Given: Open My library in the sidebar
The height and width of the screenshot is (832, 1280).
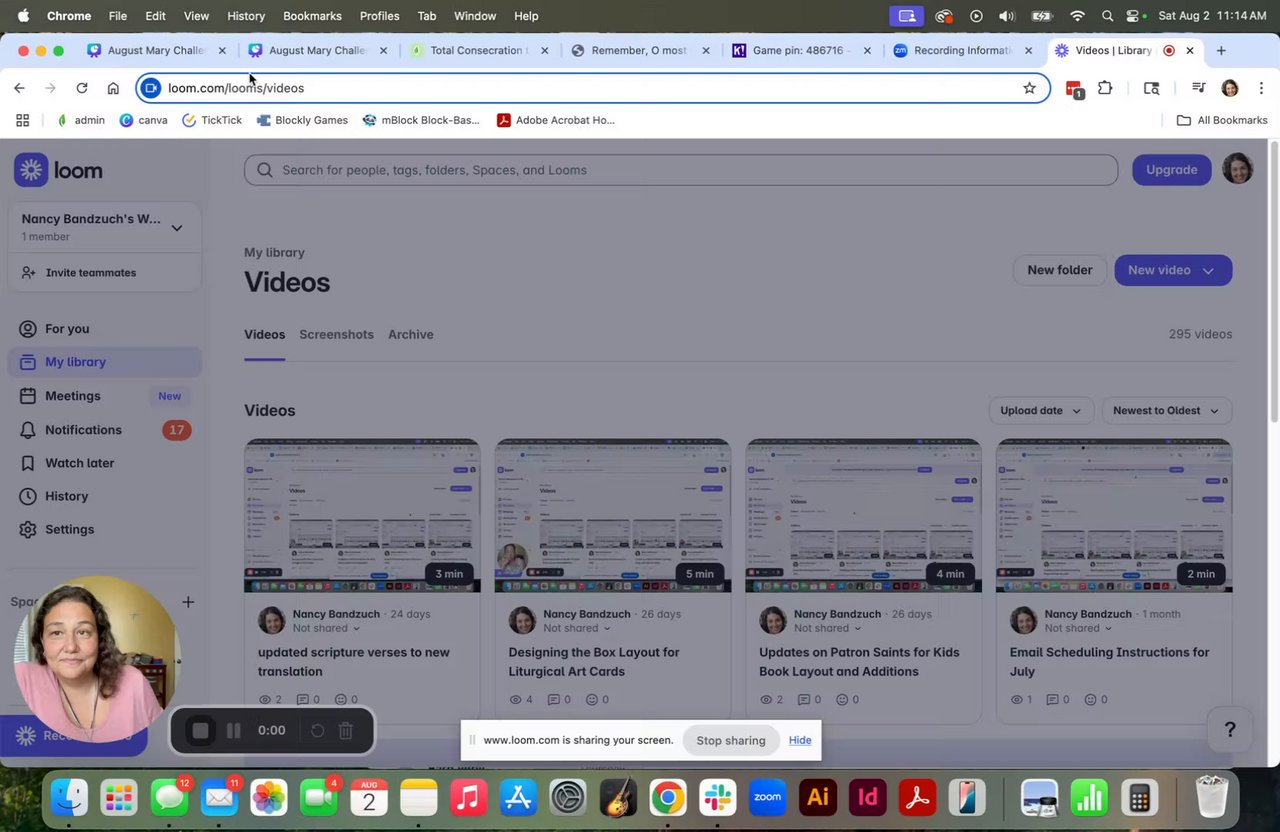Looking at the screenshot, I should click(105, 362).
